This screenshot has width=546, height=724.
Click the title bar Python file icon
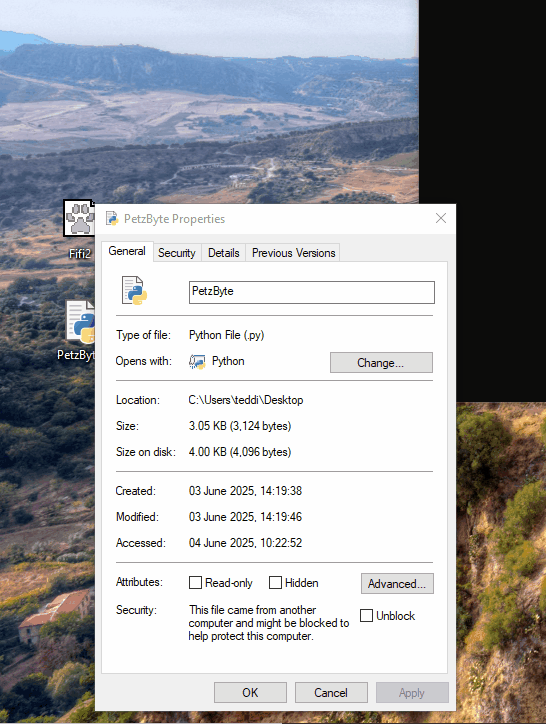point(112,218)
